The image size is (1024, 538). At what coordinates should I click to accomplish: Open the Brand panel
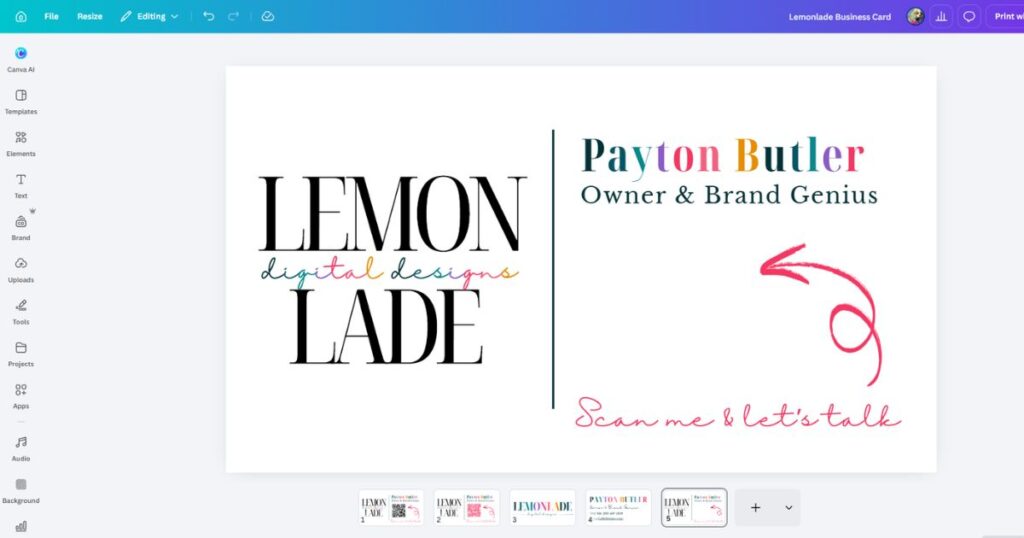coord(21,228)
